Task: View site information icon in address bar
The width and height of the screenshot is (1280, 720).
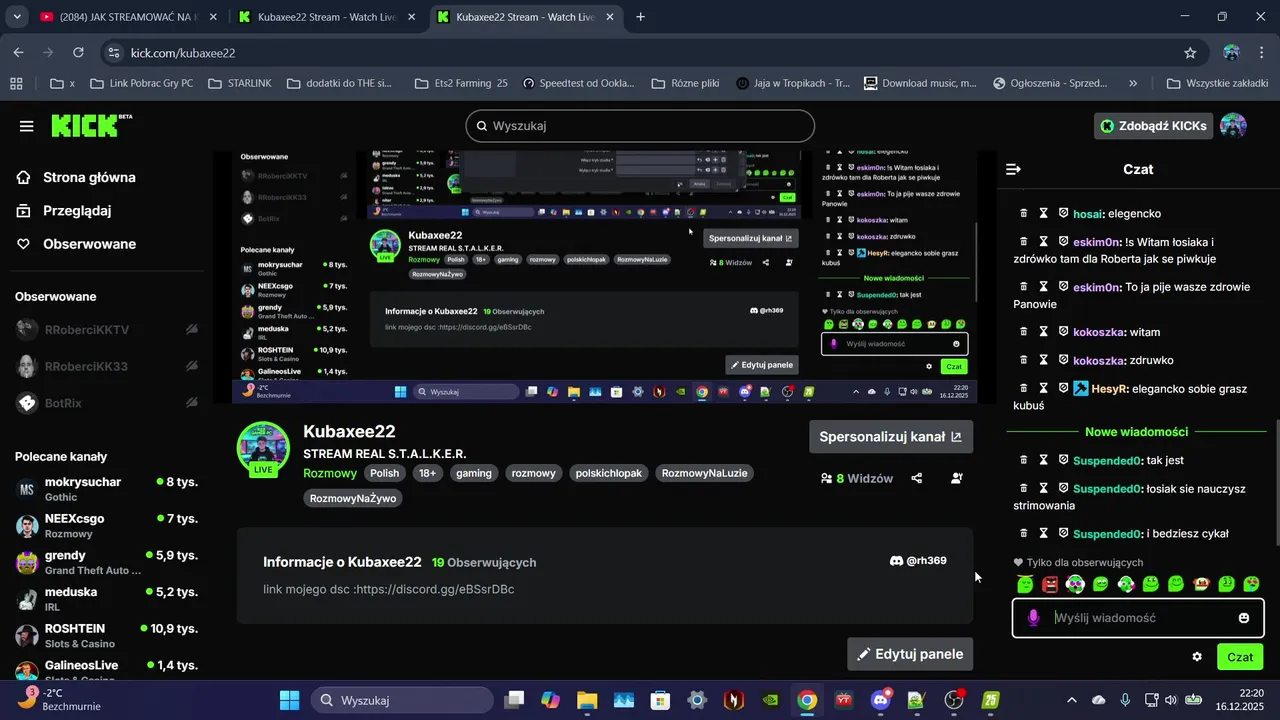Action: (114, 53)
